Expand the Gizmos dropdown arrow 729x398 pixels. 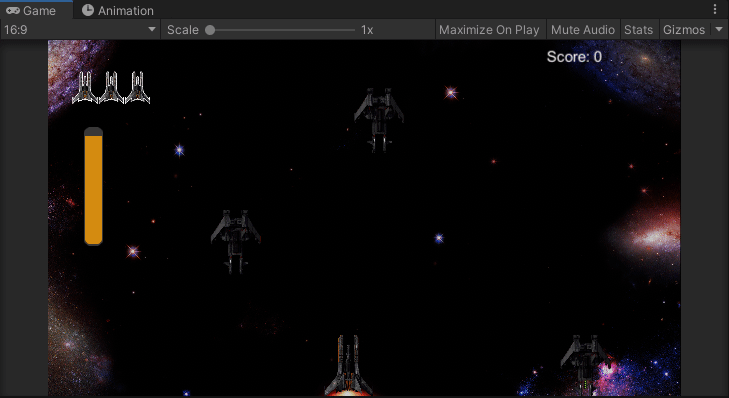[x=719, y=29]
